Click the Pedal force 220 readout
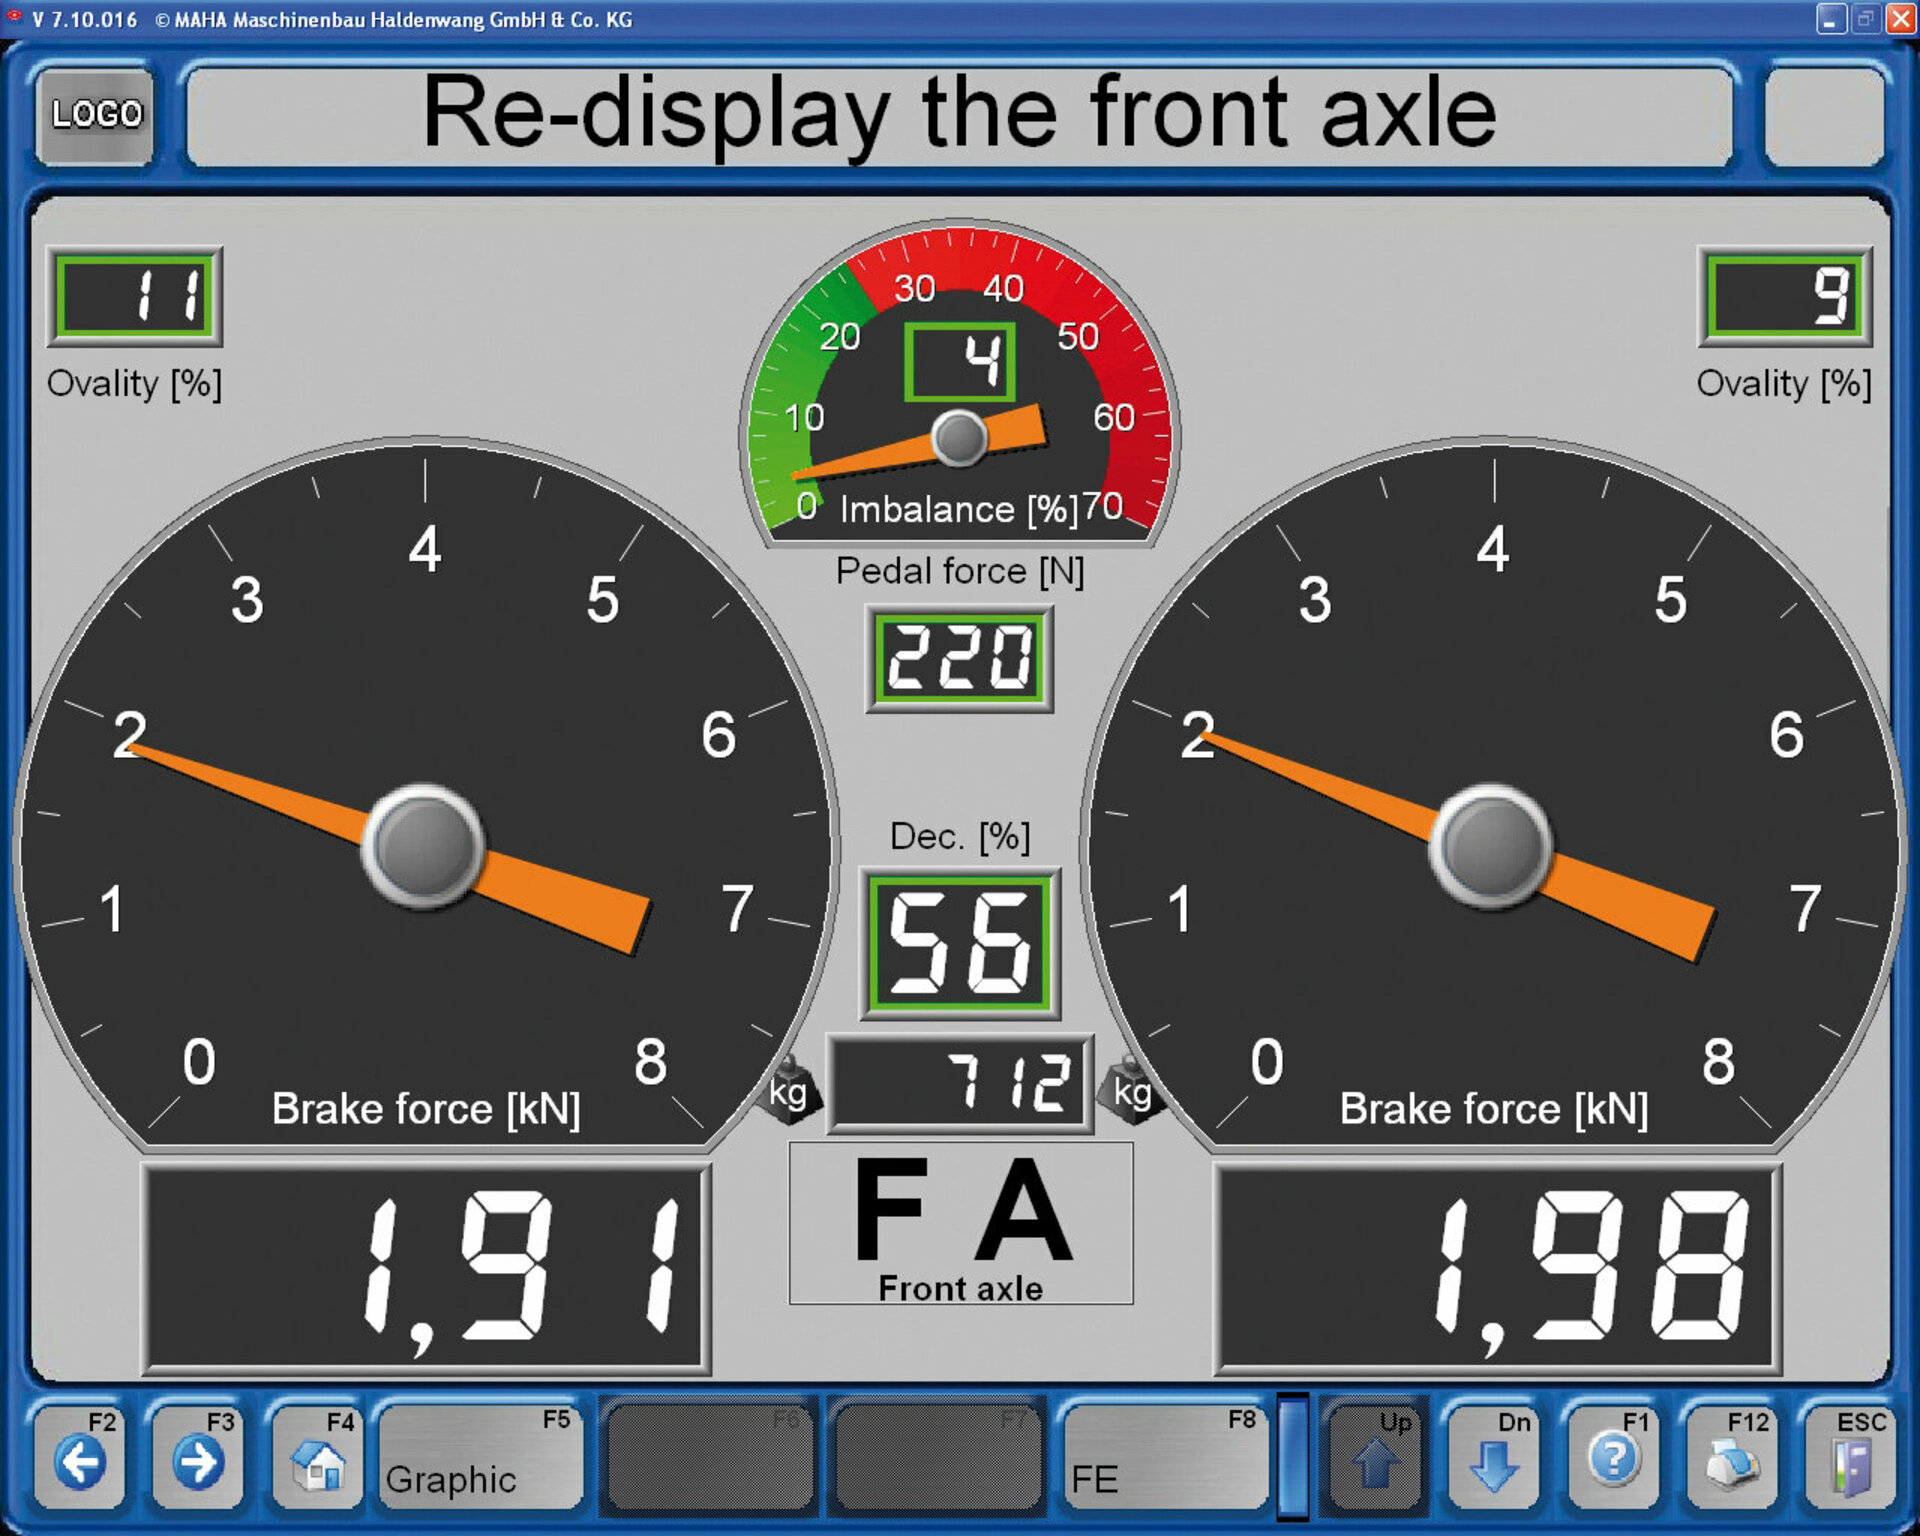 (959, 658)
